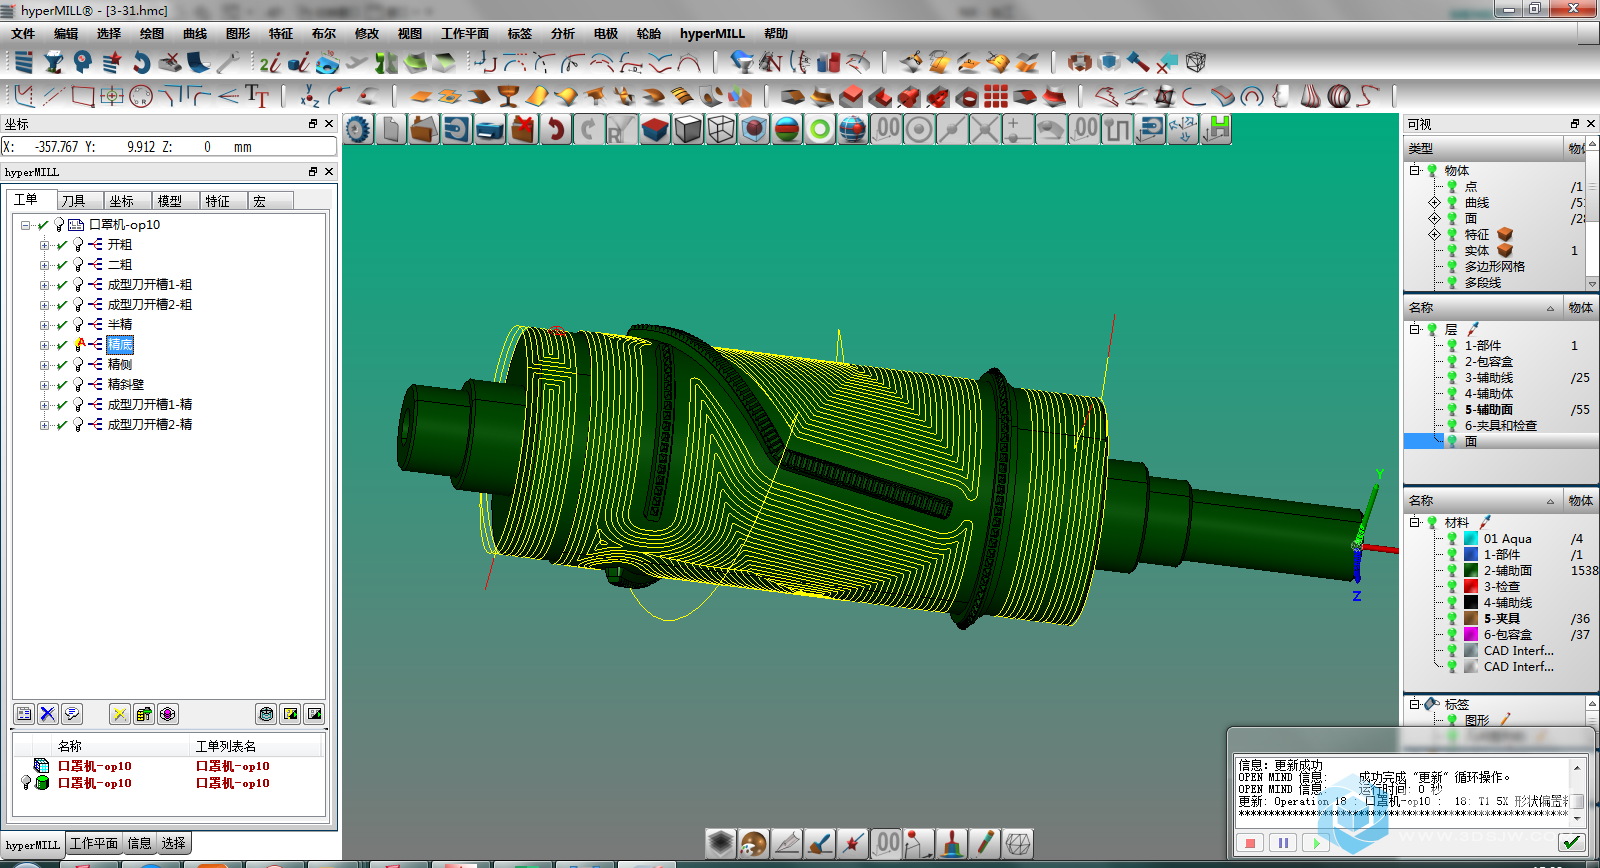Image resolution: width=1600 pixels, height=868 pixels.
Task: Click the wrench icon in top toolbar
Action: coord(228,63)
